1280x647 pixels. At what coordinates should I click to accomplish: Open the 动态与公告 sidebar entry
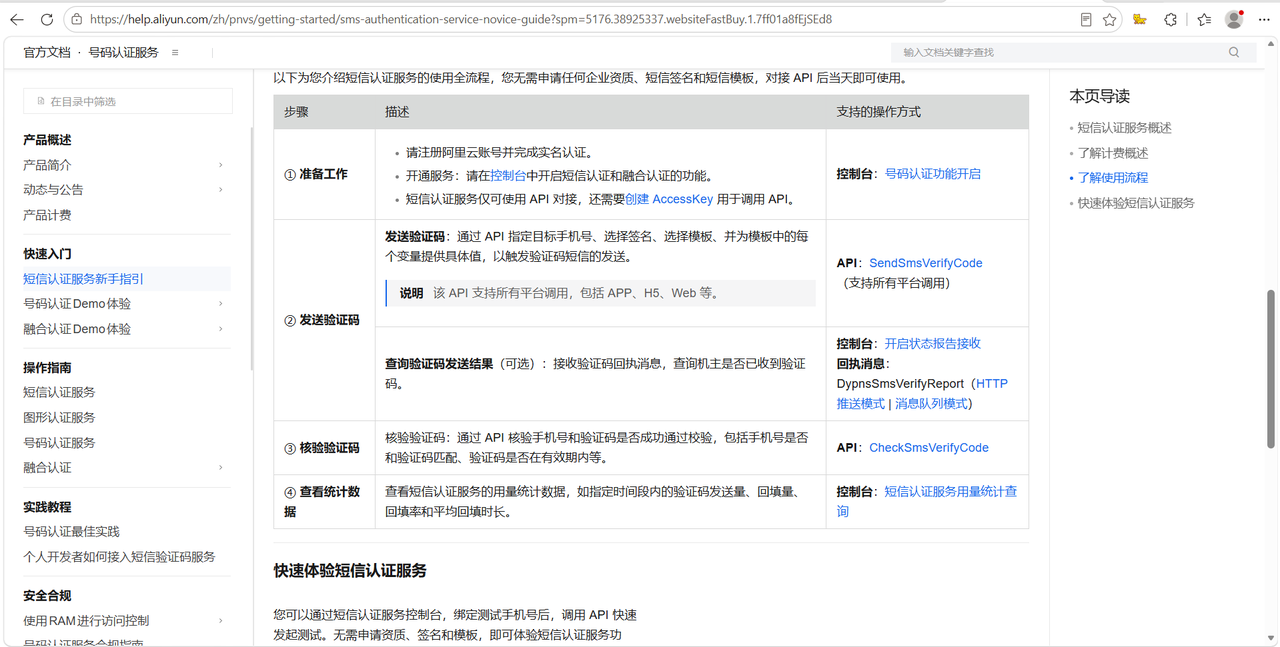tap(53, 190)
